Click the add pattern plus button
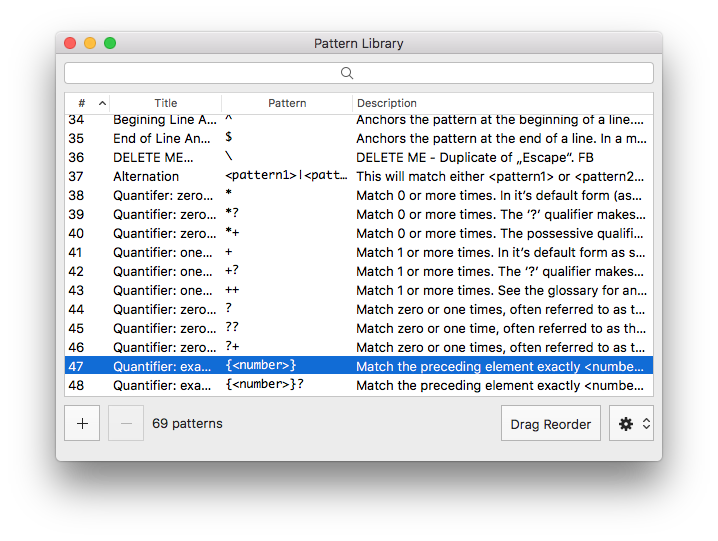This screenshot has width=718, height=541. (82, 423)
